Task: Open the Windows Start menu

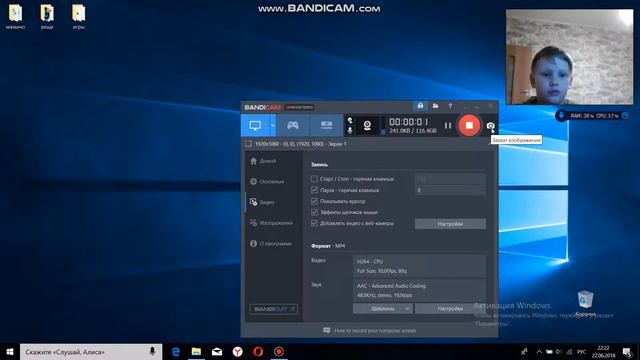Action: click(x=10, y=352)
